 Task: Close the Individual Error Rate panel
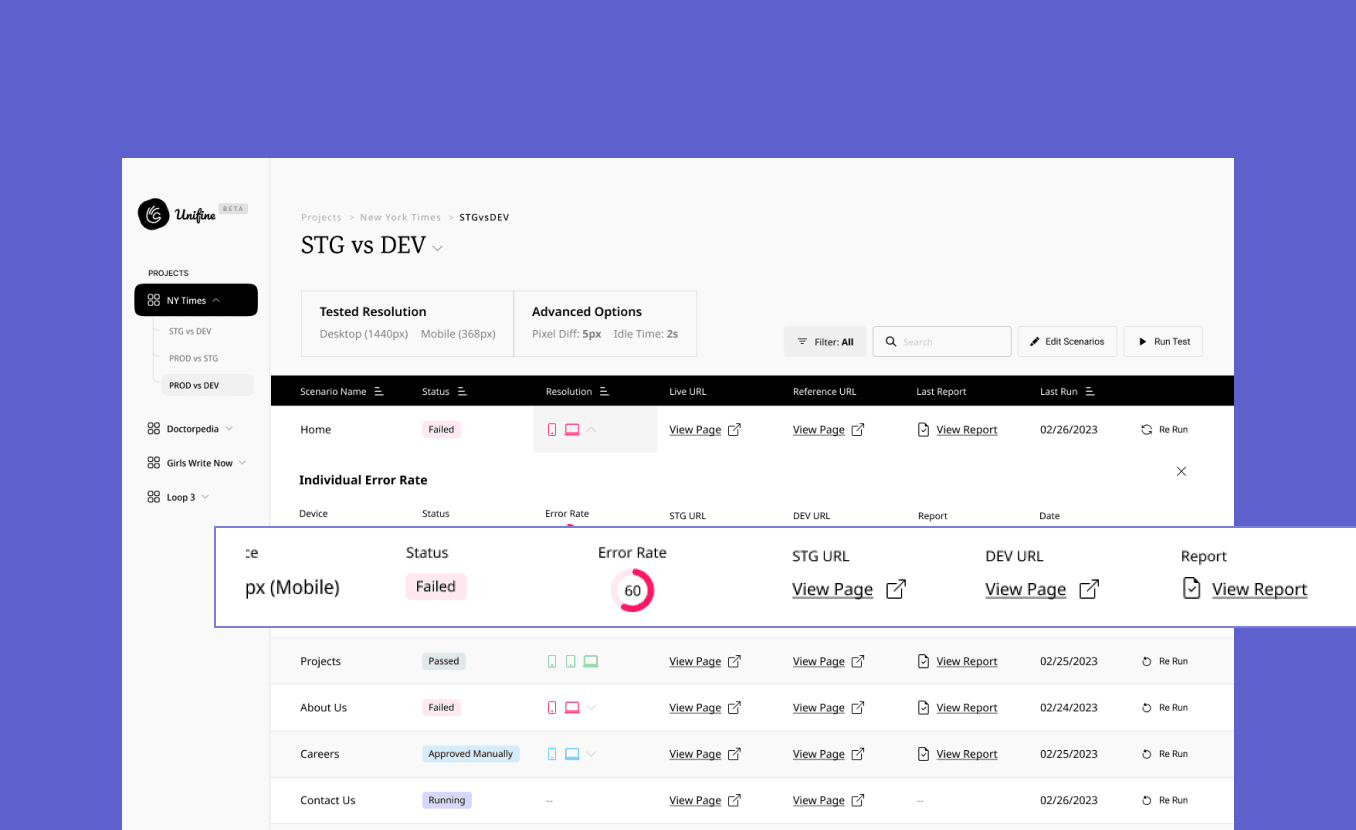click(x=1181, y=471)
